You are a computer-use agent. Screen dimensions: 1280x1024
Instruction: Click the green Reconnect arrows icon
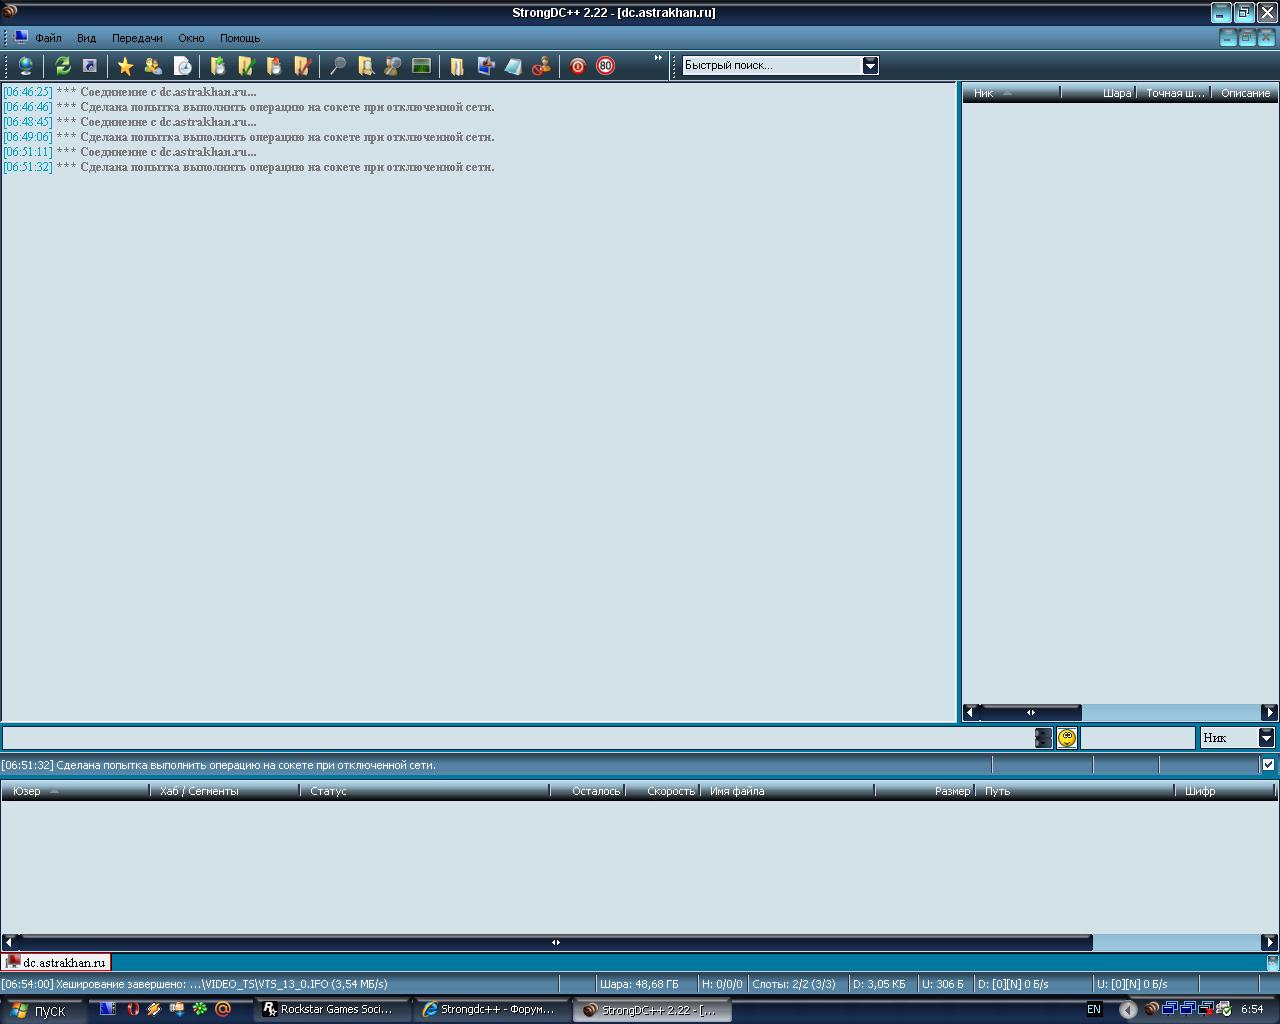tap(63, 66)
